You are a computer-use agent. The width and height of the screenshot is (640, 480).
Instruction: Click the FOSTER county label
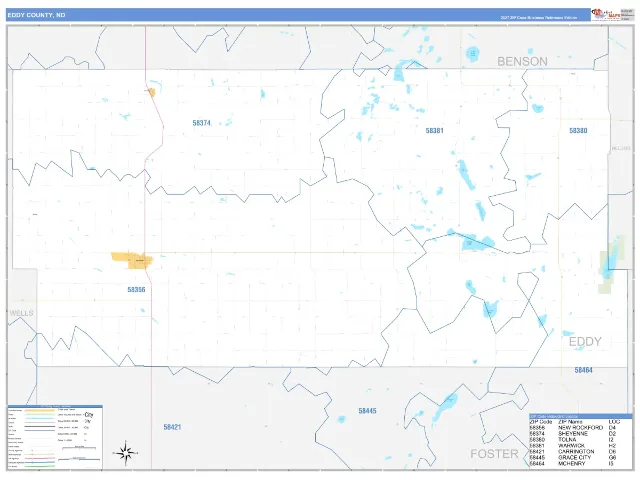pos(494,454)
